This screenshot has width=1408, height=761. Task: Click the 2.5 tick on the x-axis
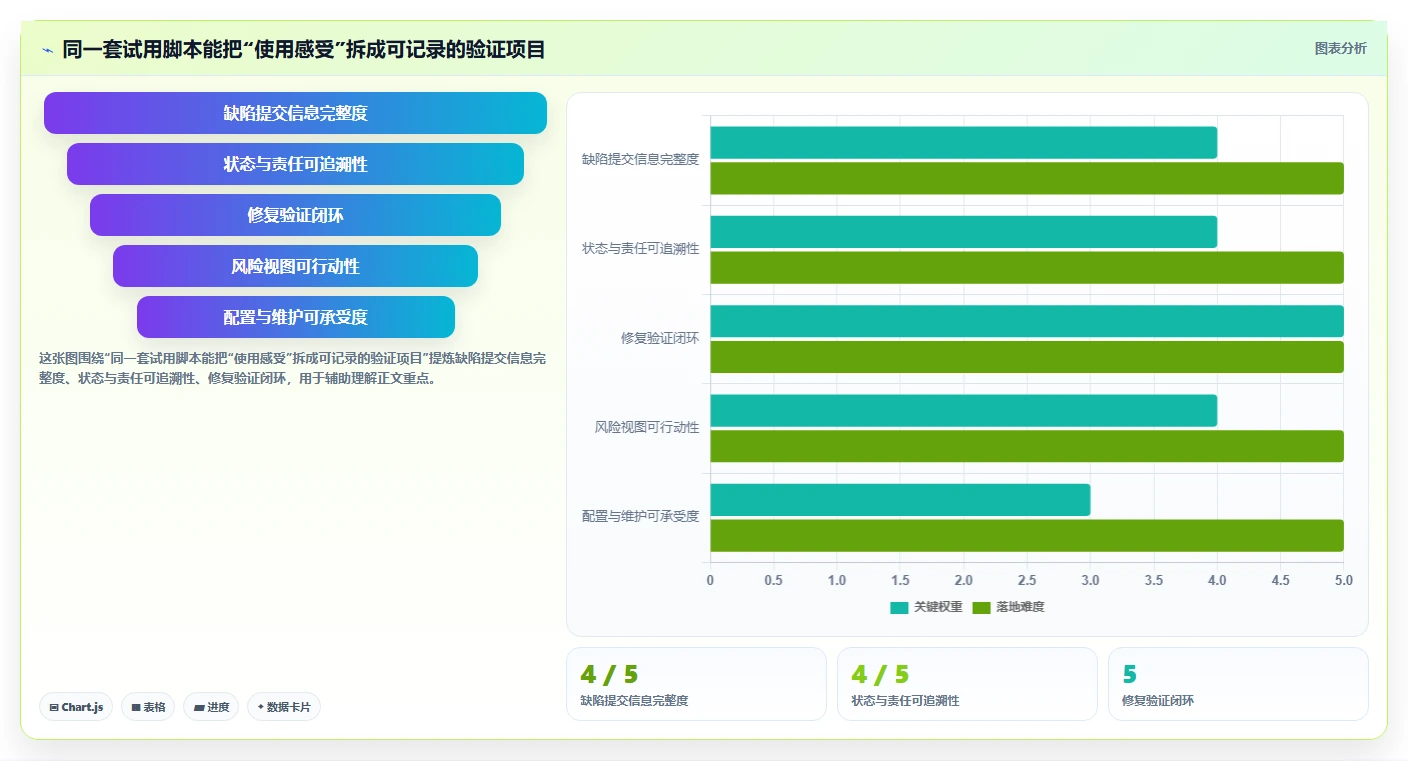pos(1027,580)
